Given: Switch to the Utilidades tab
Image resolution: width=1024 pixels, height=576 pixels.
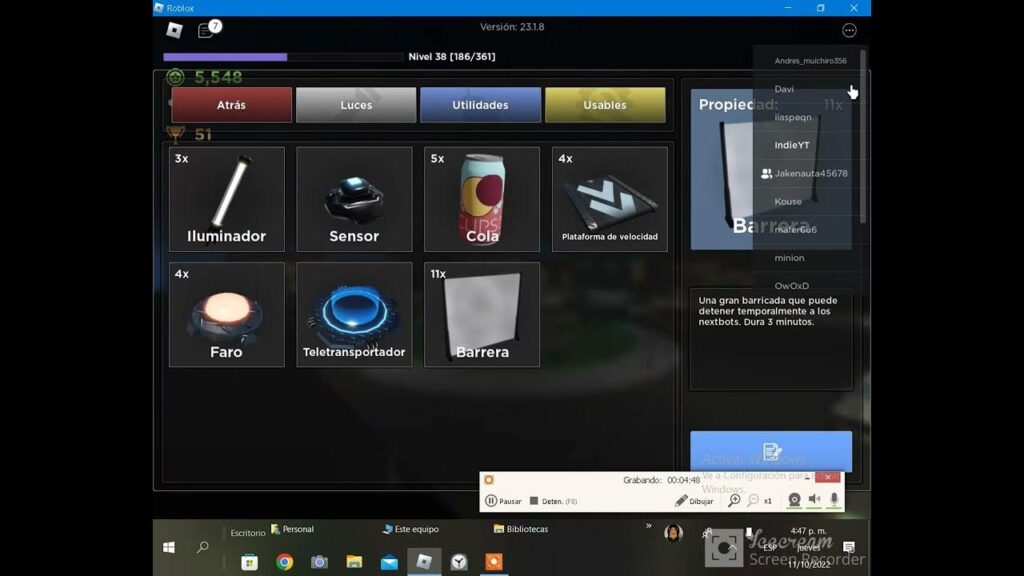Looking at the screenshot, I should coord(480,105).
